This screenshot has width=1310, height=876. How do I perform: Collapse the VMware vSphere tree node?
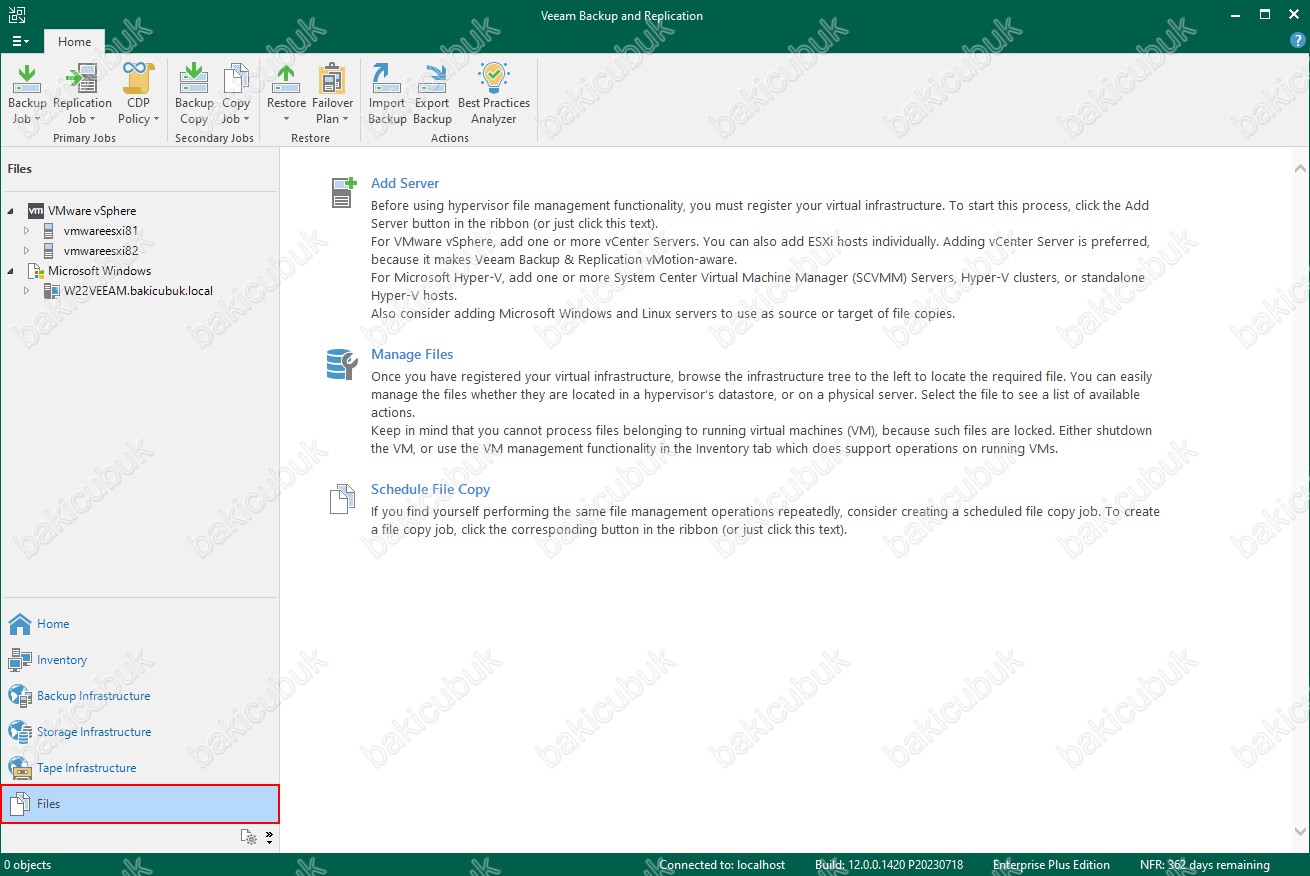click(x=11, y=211)
